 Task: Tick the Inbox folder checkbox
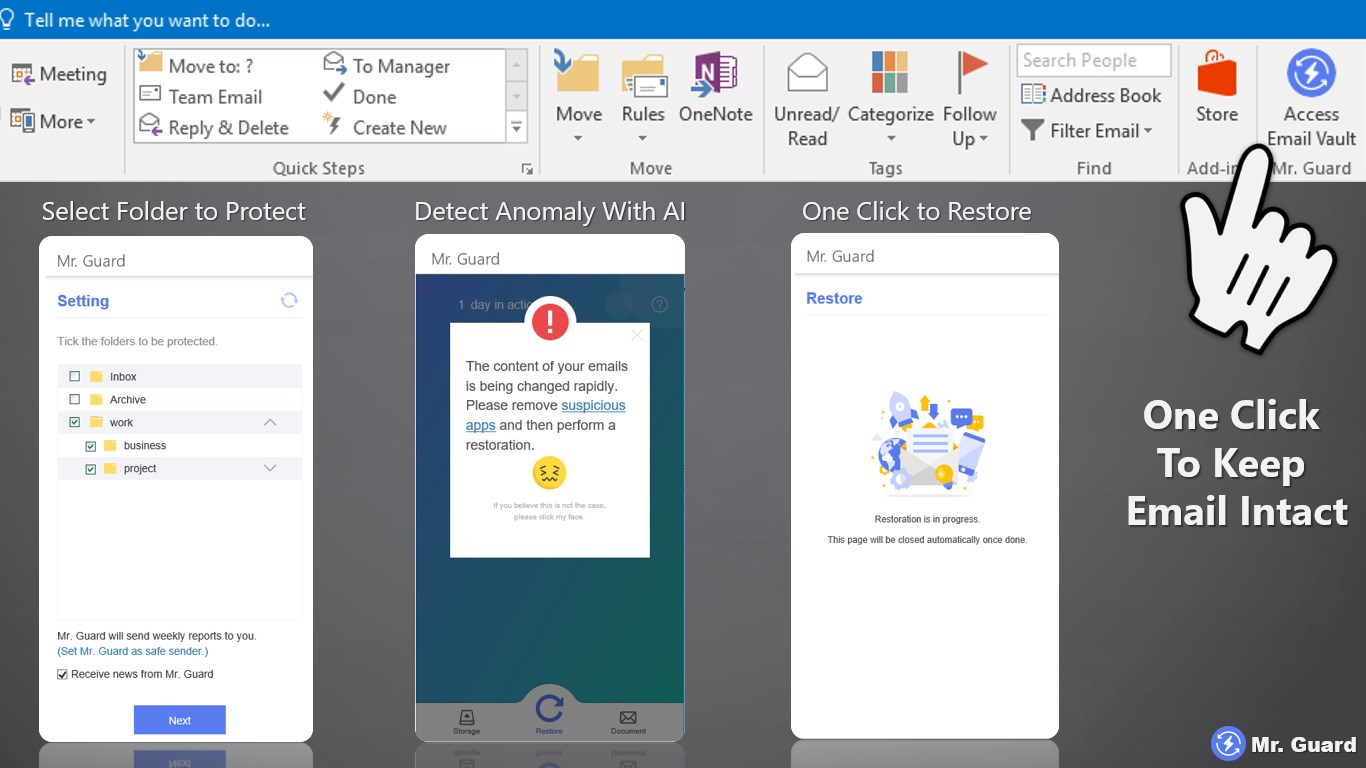74,377
